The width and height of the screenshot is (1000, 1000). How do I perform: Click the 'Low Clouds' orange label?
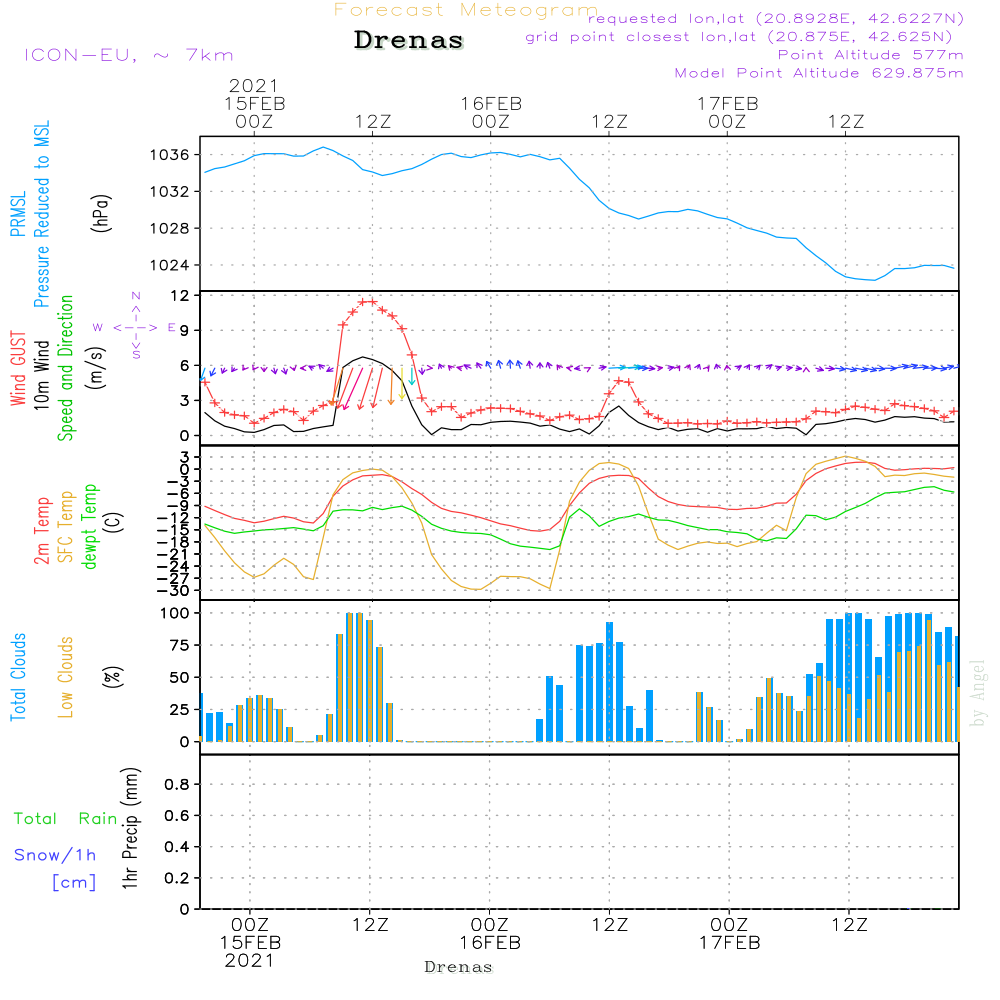pos(66,677)
